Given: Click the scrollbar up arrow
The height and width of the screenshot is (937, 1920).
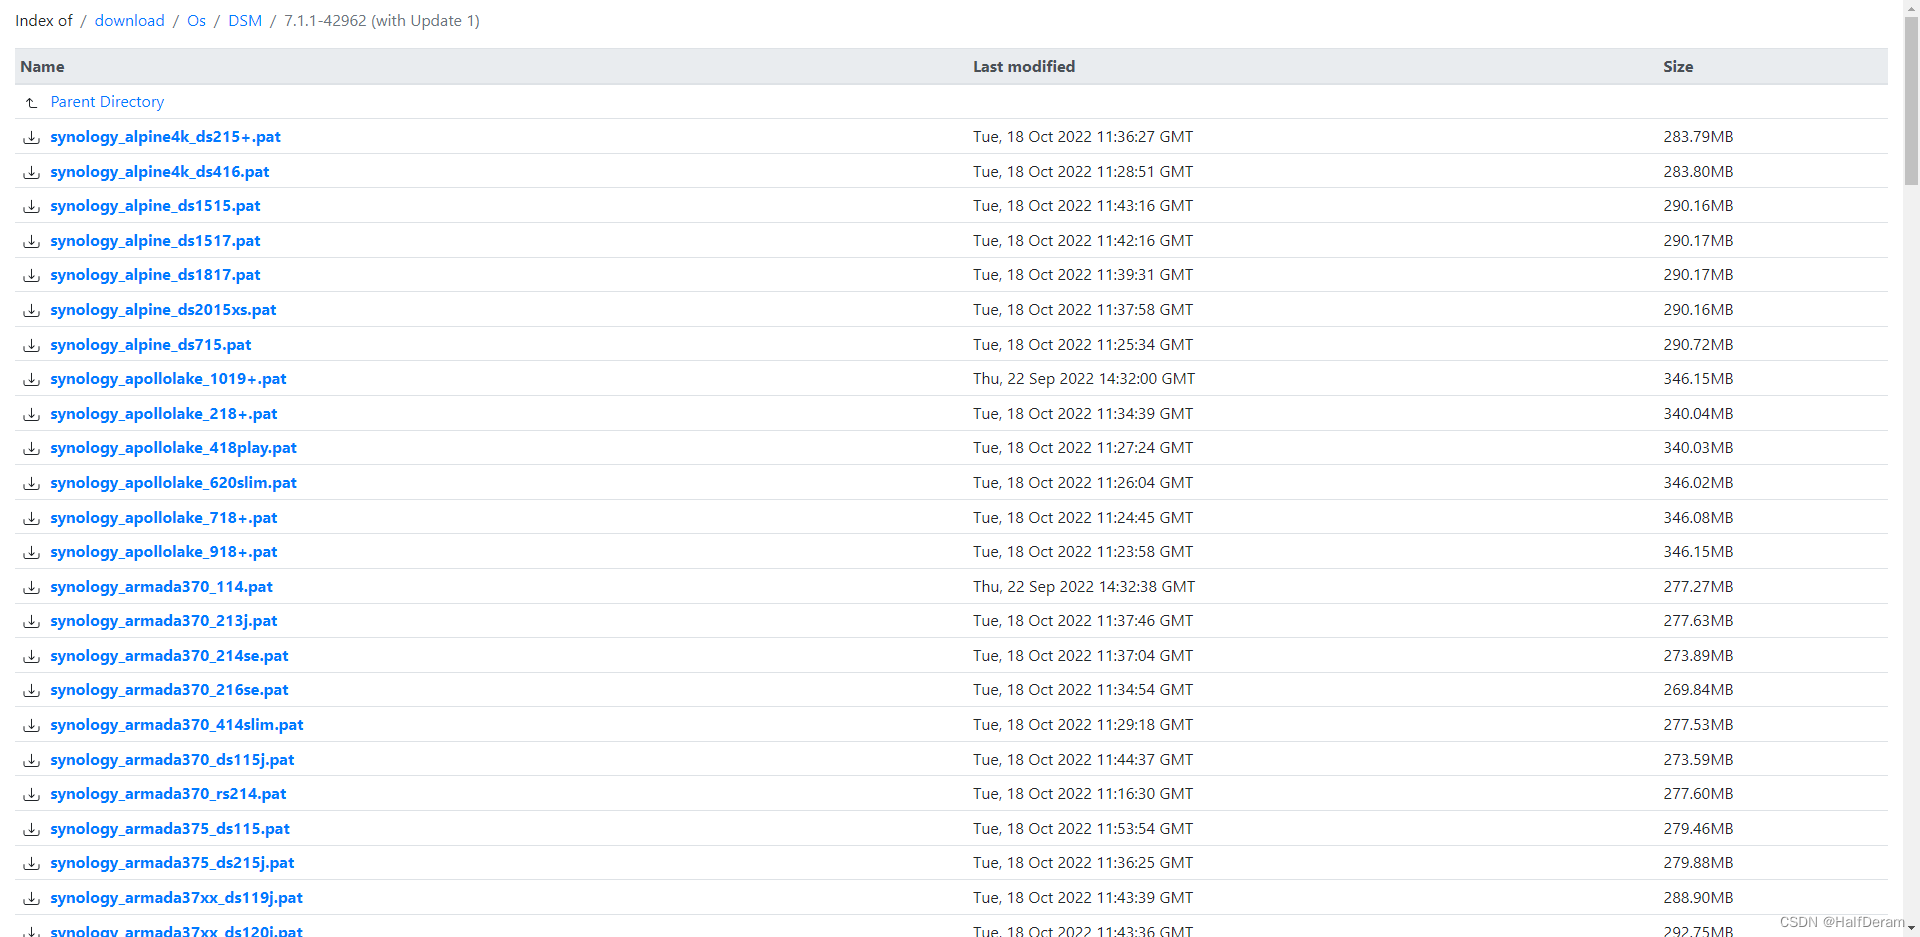Looking at the screenshot, I should pyautogui.click(x=1911, y=7).
